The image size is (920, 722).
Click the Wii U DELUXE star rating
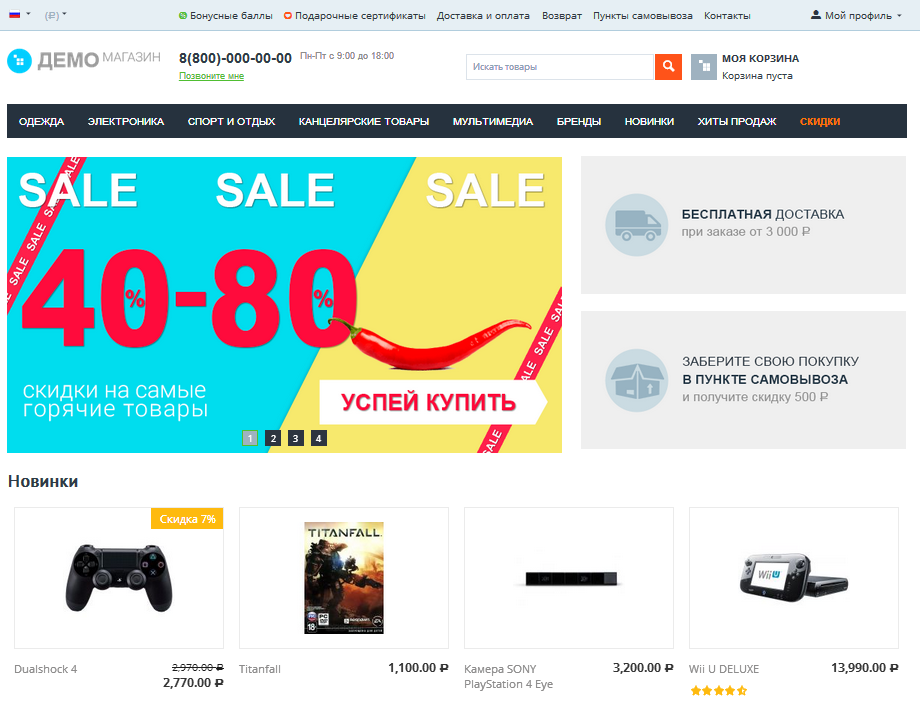(719, 690)
